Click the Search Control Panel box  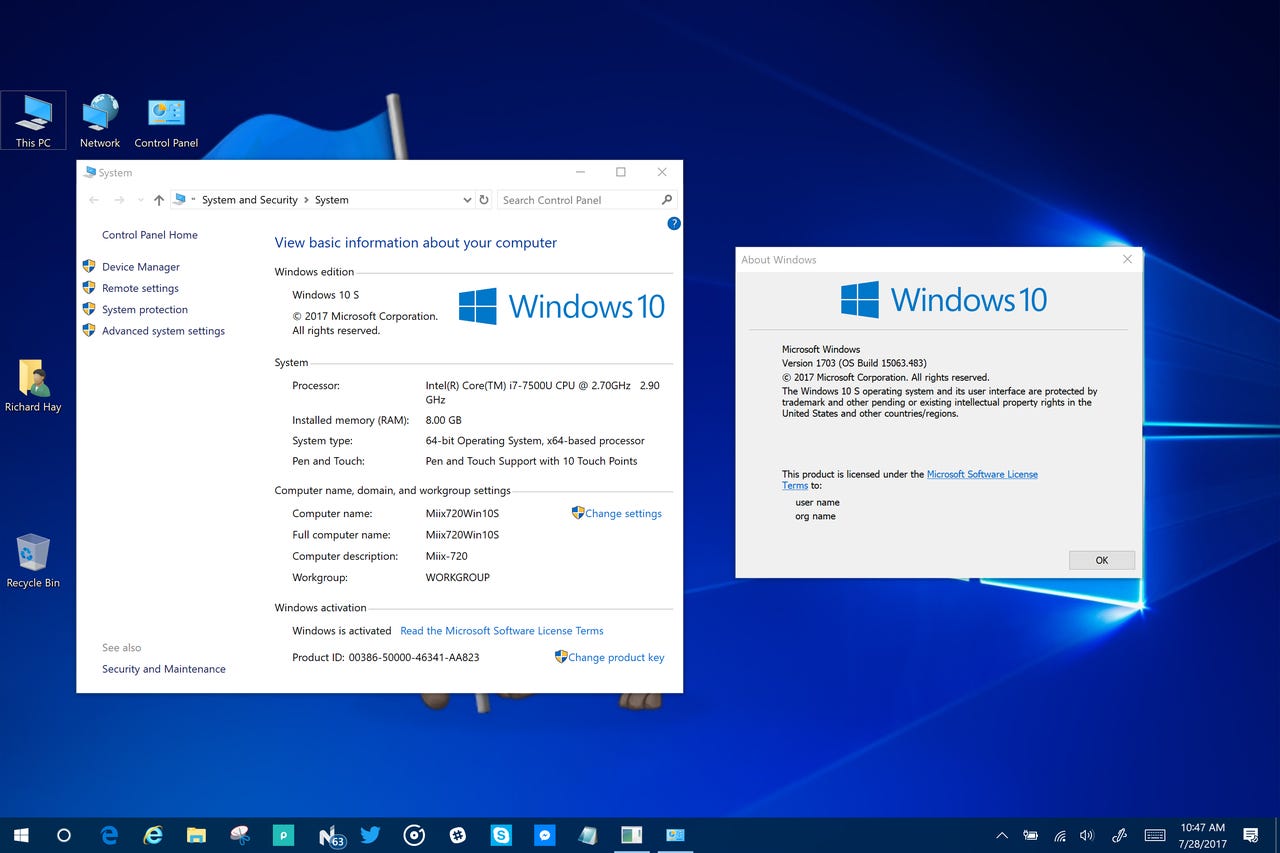point(580,199)
